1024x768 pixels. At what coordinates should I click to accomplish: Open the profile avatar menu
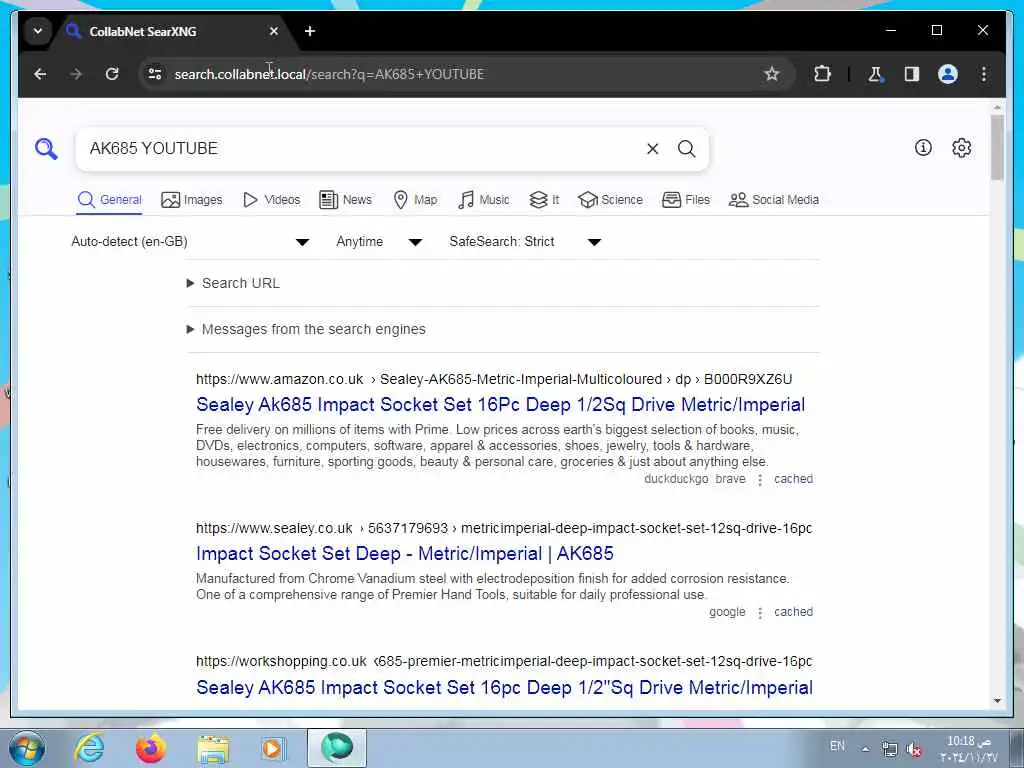[948, 74]
